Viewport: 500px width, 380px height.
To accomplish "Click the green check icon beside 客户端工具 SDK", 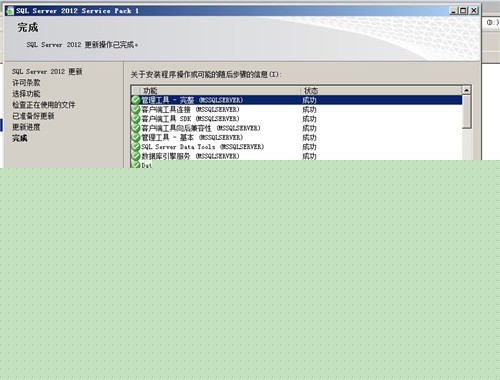I will click(x=136, y=119).
